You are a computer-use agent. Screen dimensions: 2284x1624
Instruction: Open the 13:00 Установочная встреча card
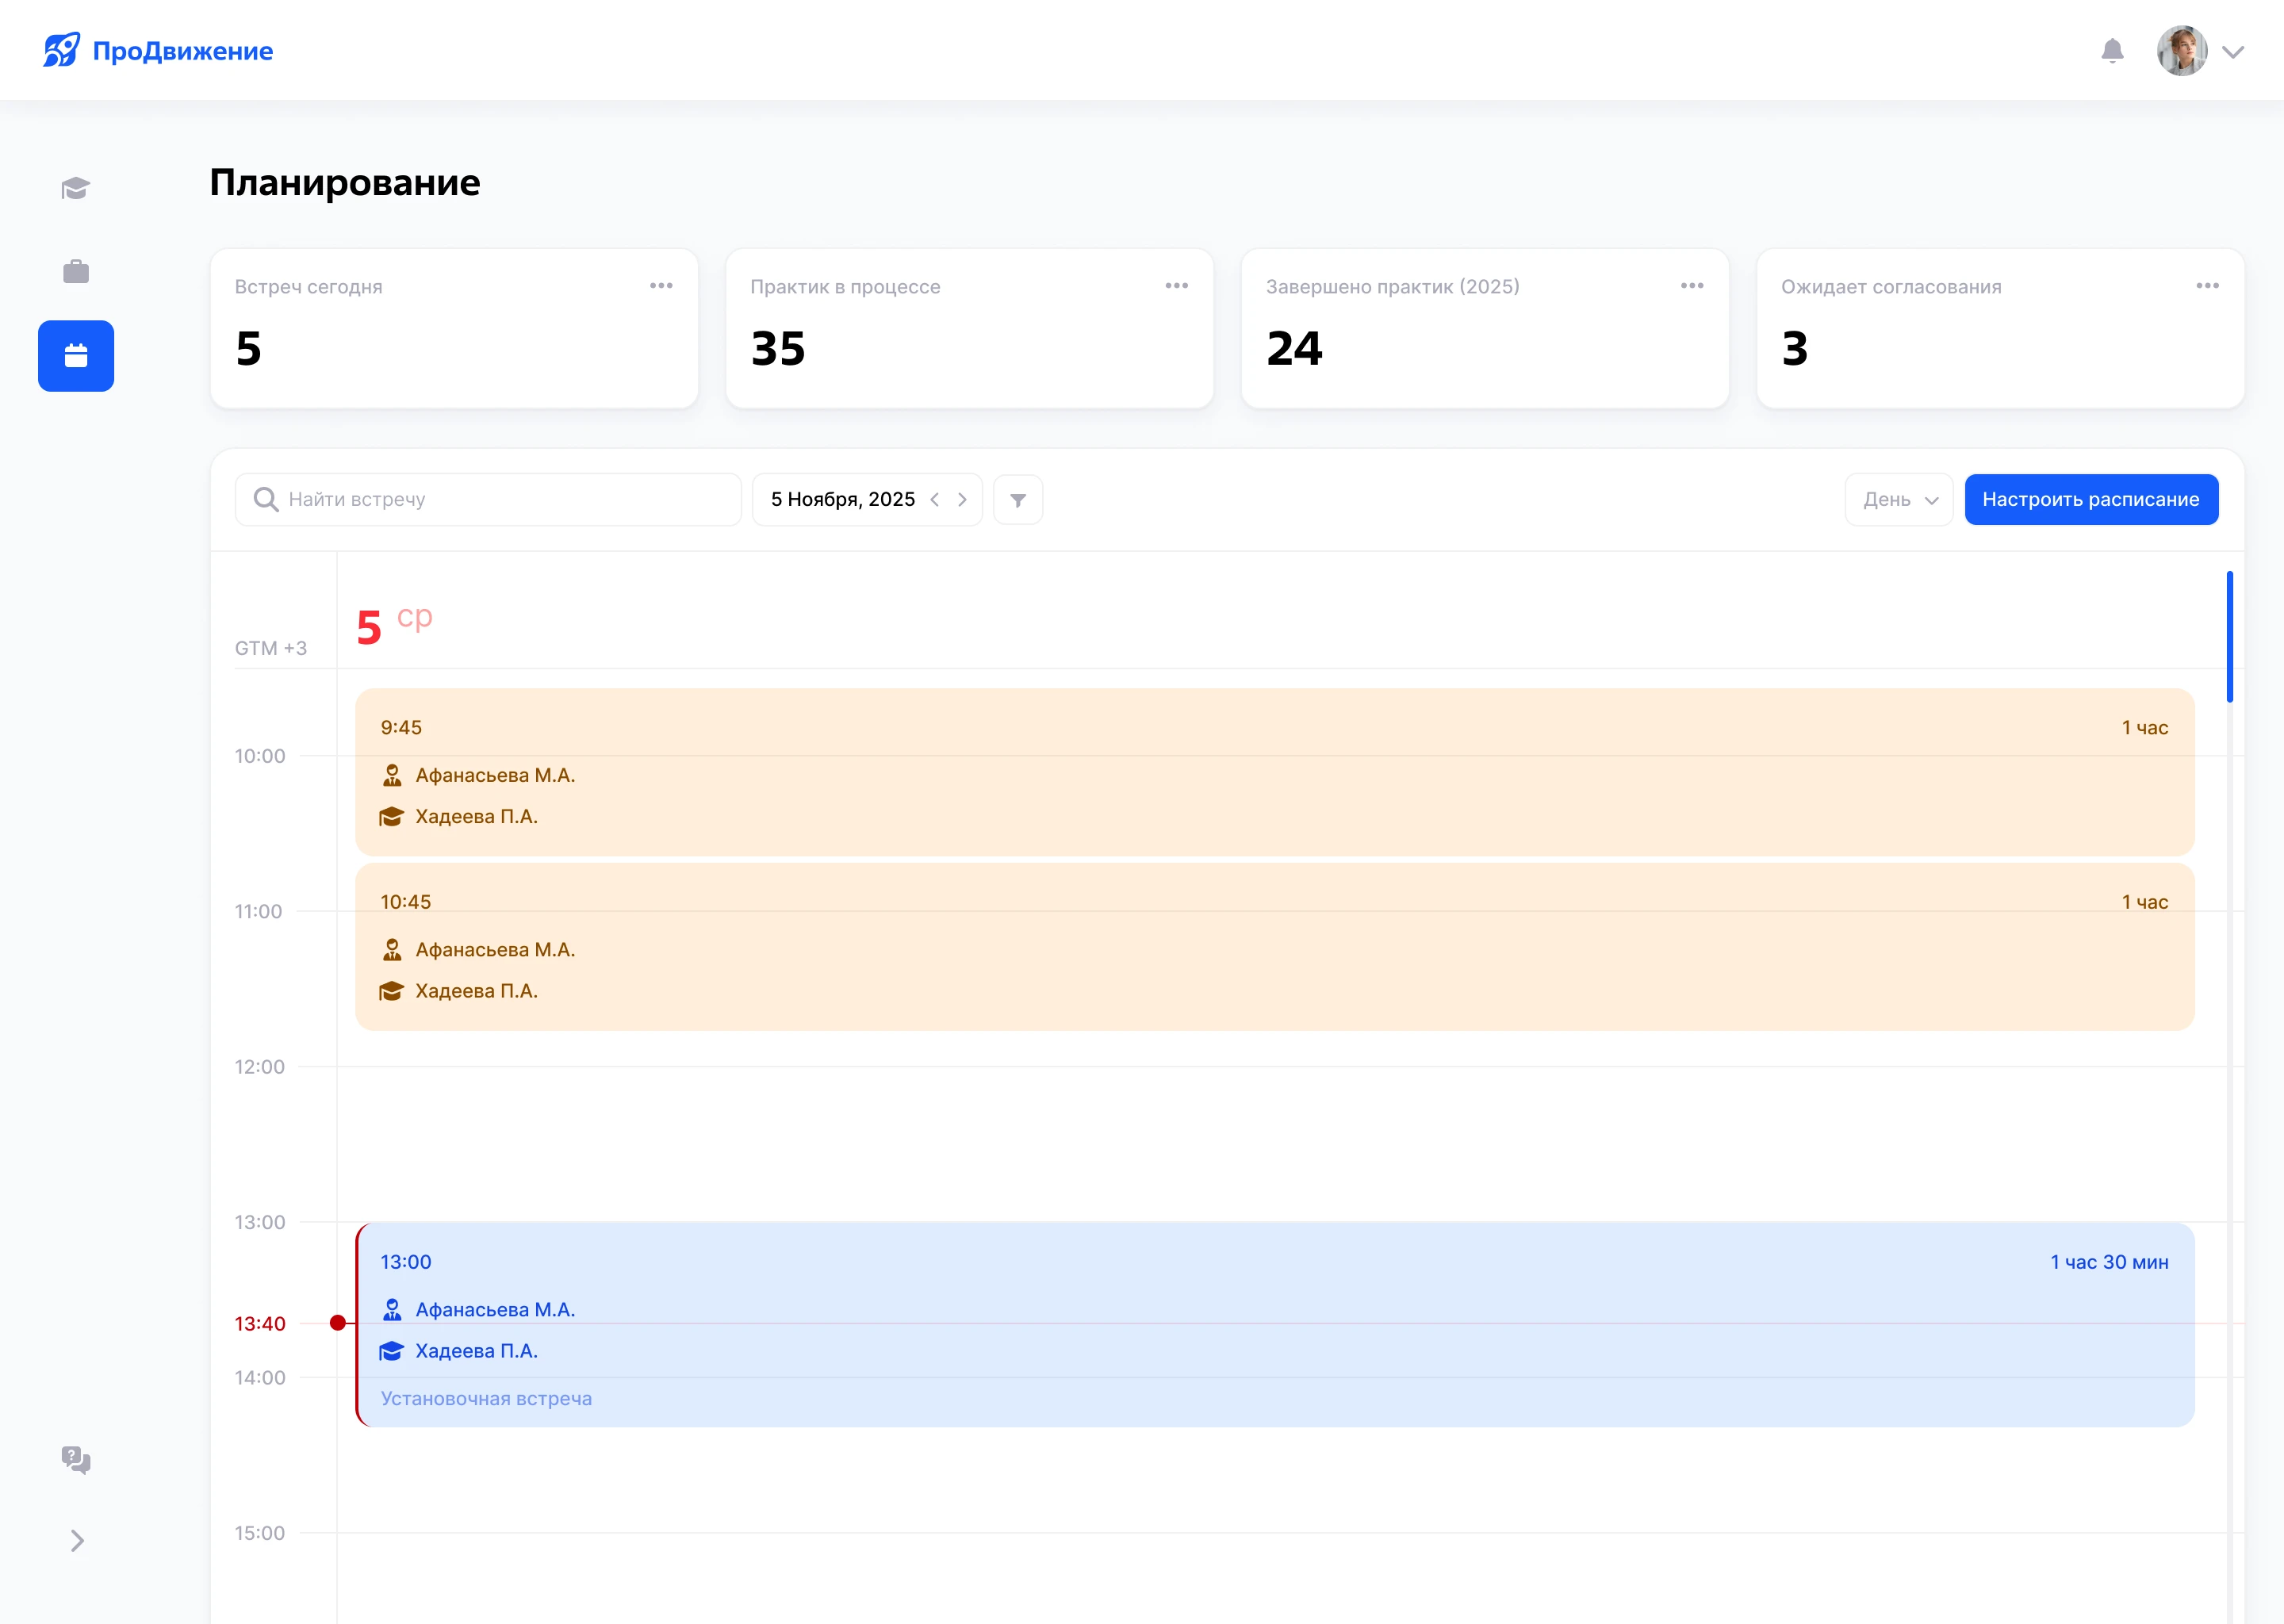pyautogui.click(x=1275, y=1325)
